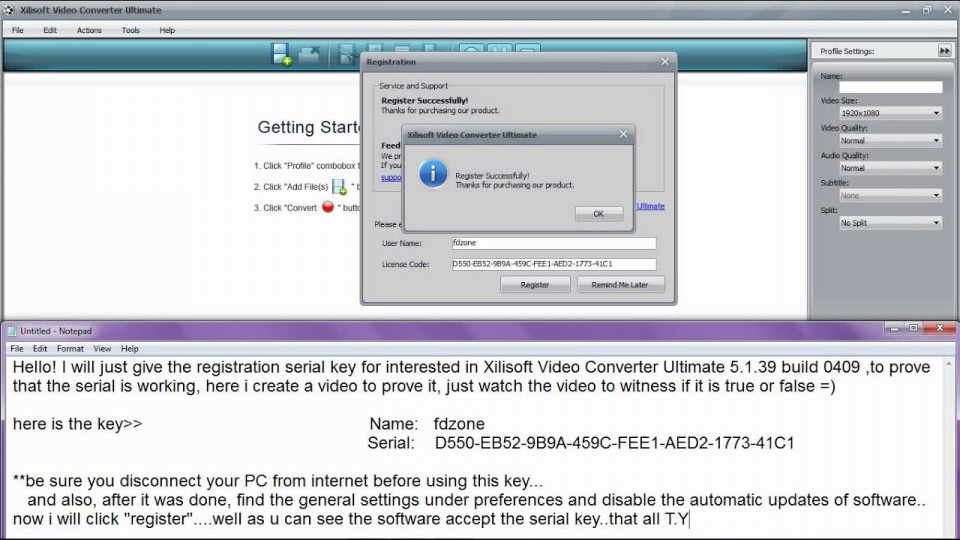Click the Remove file toolbar icon
Viewport: 960px width, 540px height.
click(309, 54)
